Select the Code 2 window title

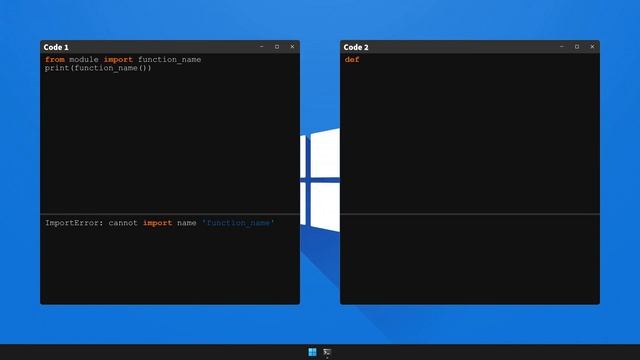tap(356, 47)
